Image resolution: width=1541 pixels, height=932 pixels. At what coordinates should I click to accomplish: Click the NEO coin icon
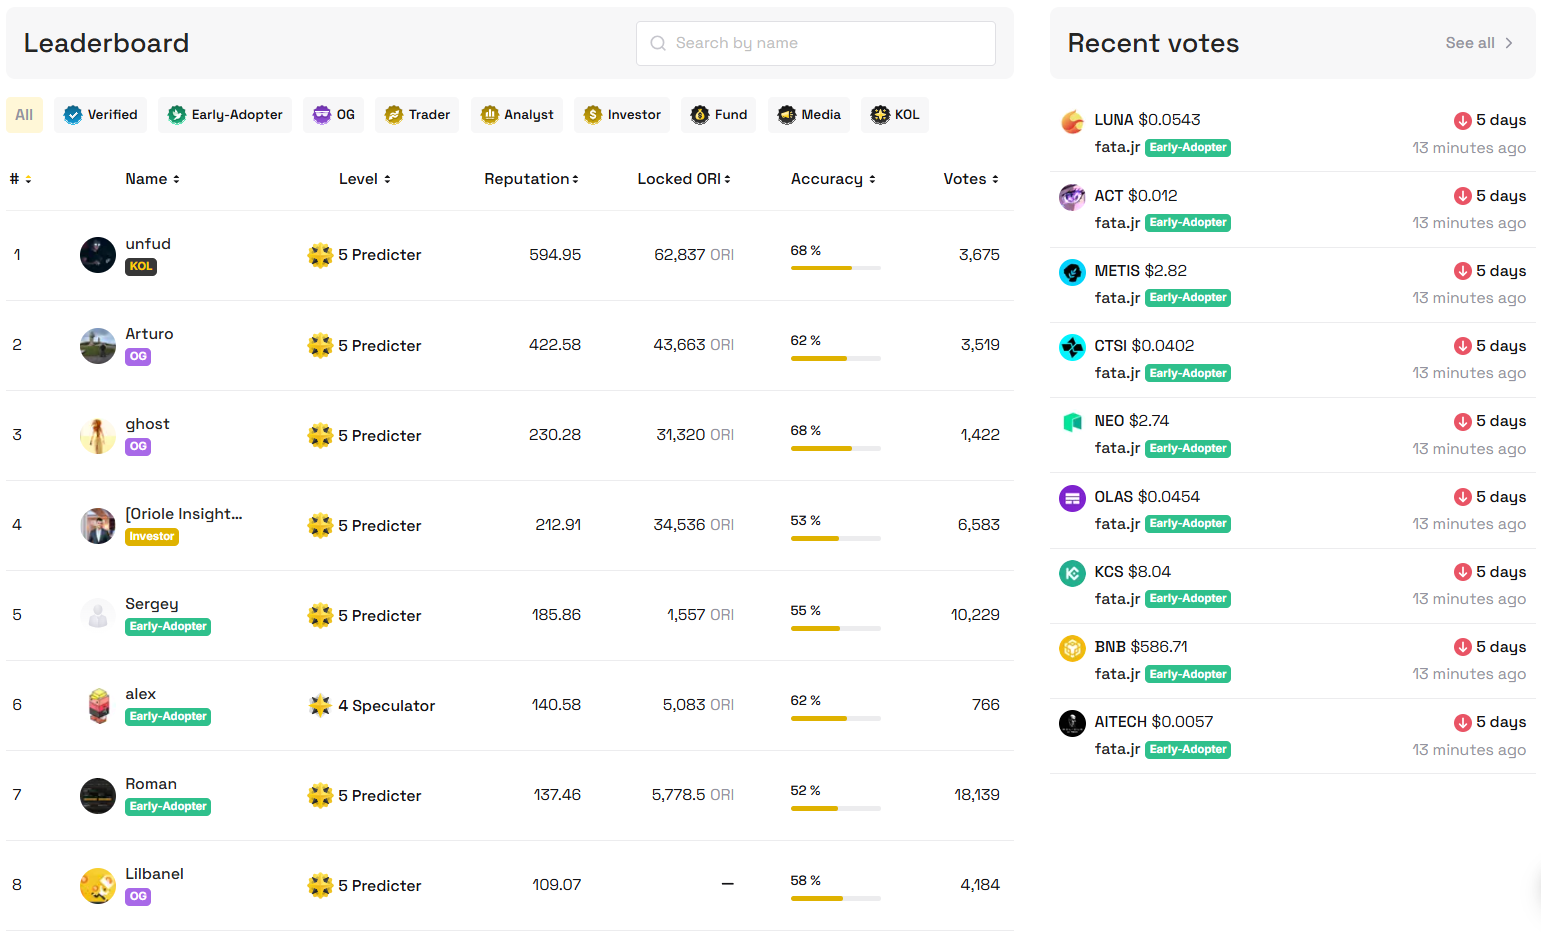pyautogui.click(x=1072, y=422)
